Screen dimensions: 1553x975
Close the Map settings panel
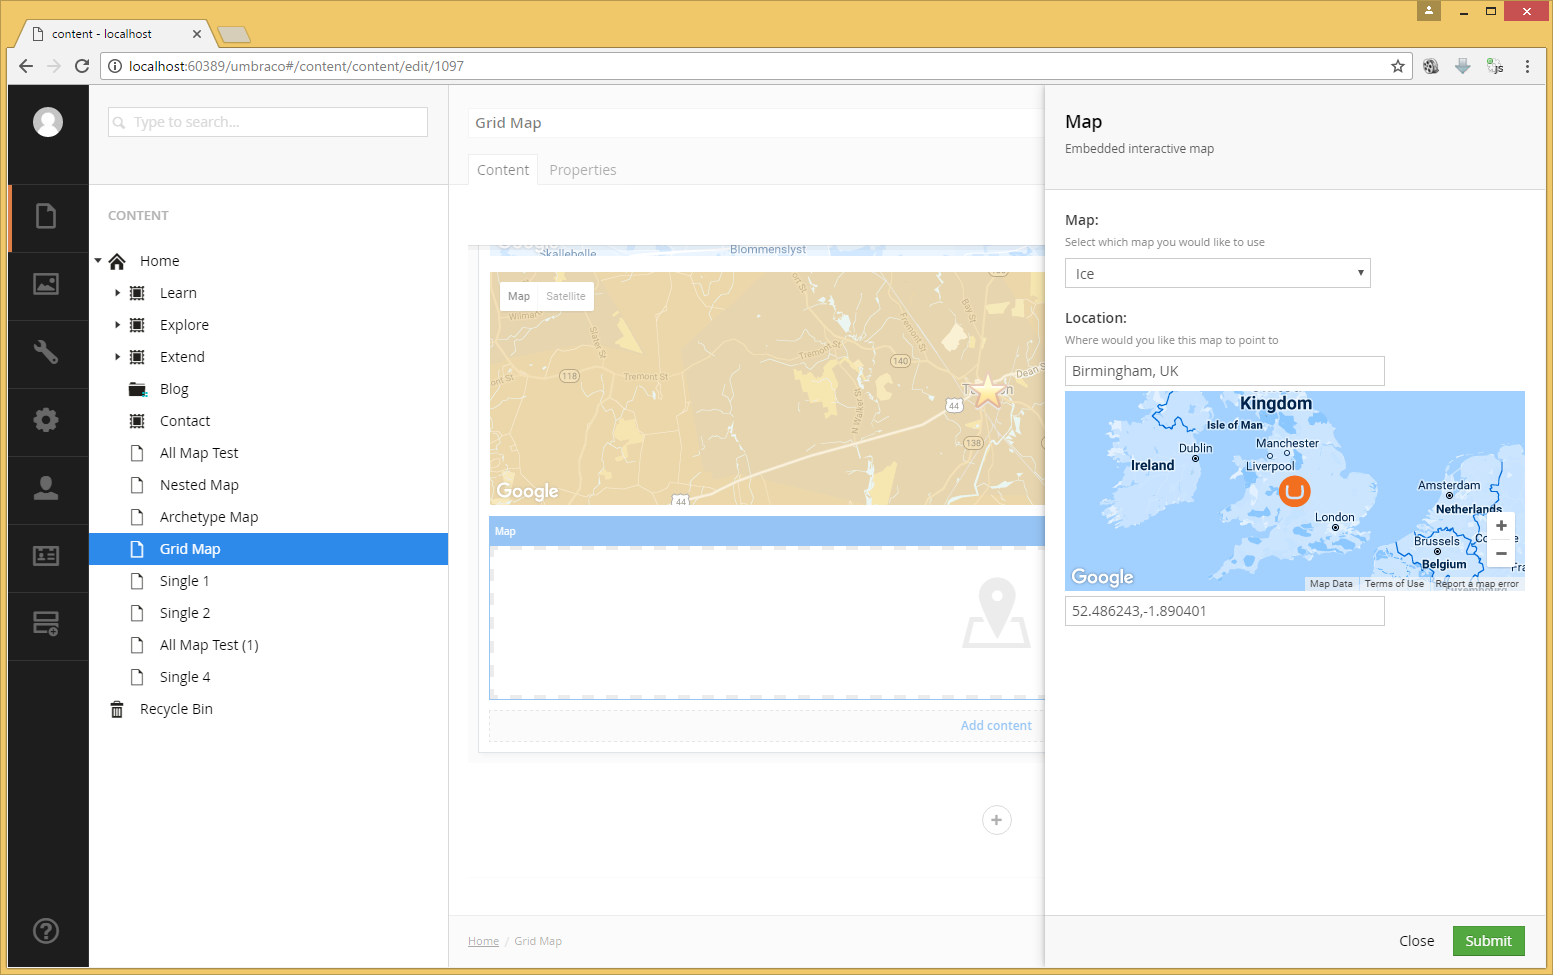(1416, 941)
